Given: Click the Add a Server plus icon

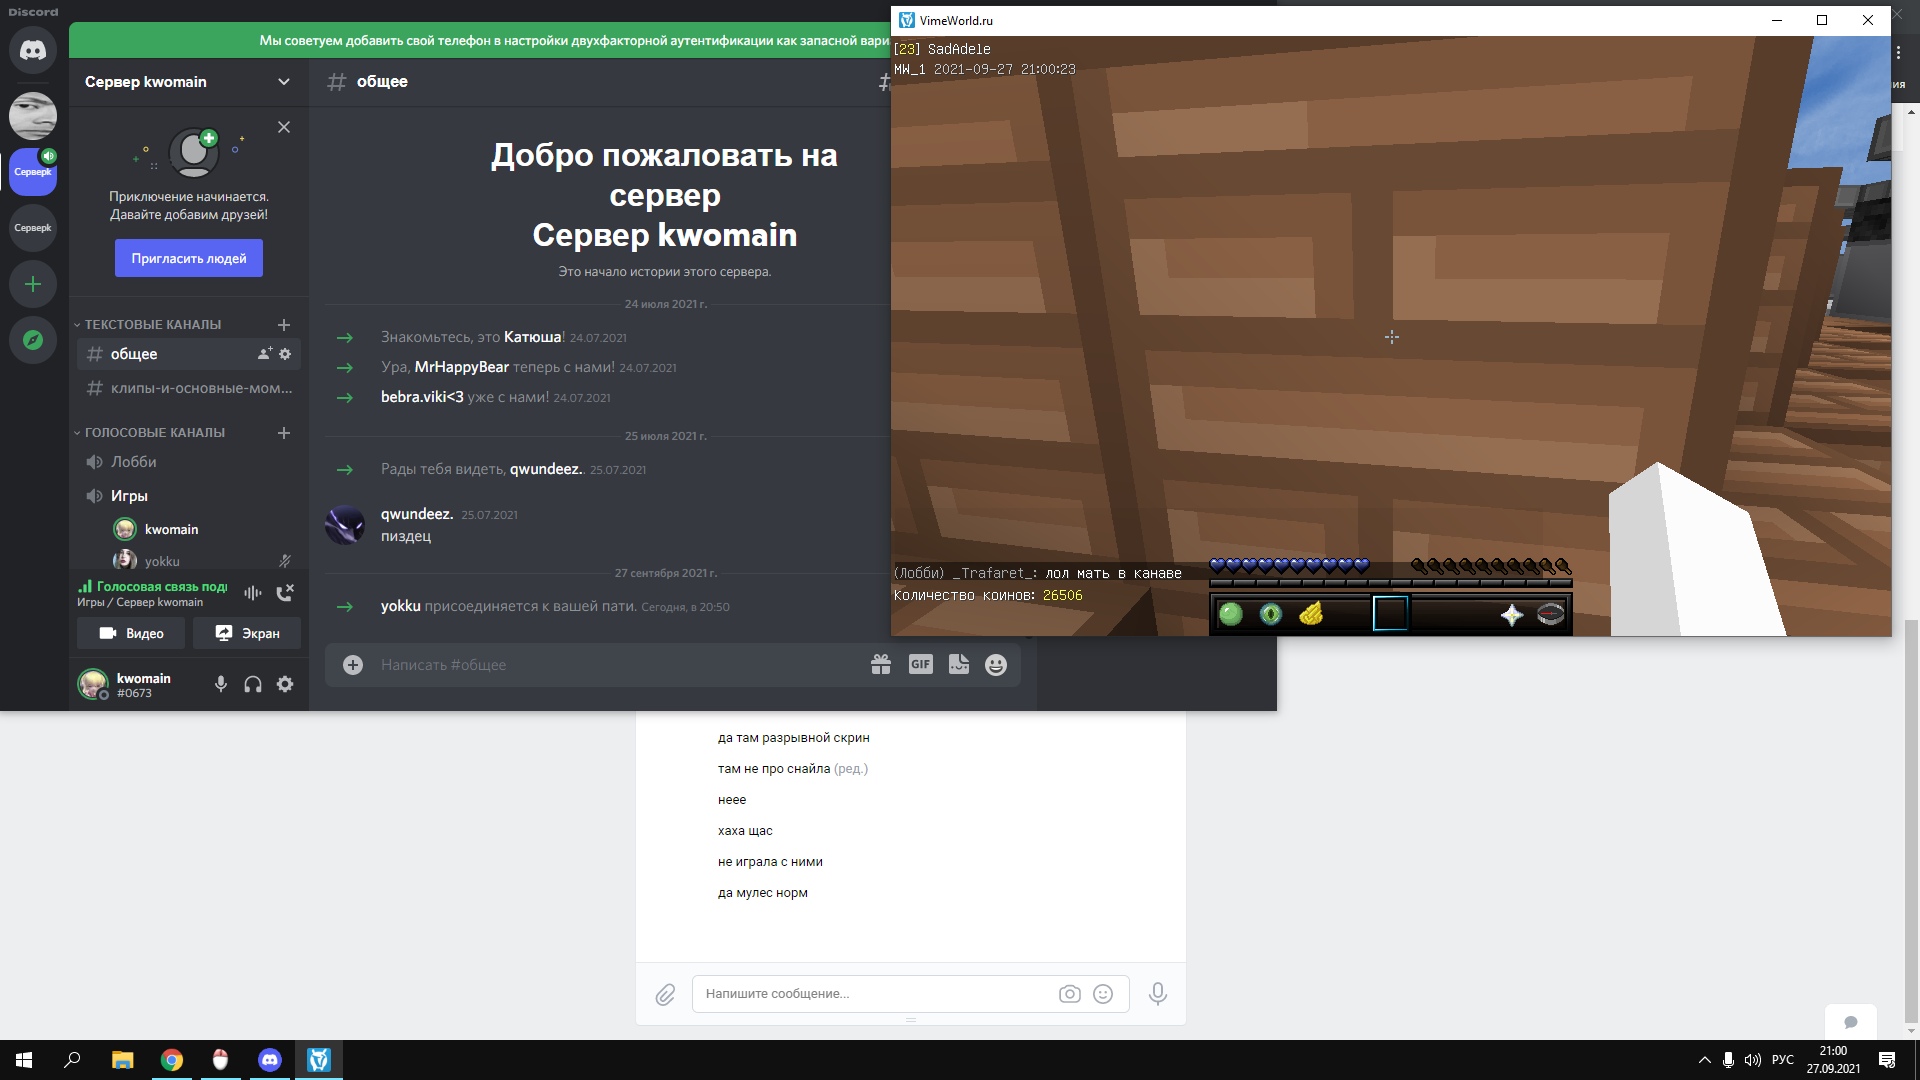Looking at the screenshot, I should pos(33,284).
